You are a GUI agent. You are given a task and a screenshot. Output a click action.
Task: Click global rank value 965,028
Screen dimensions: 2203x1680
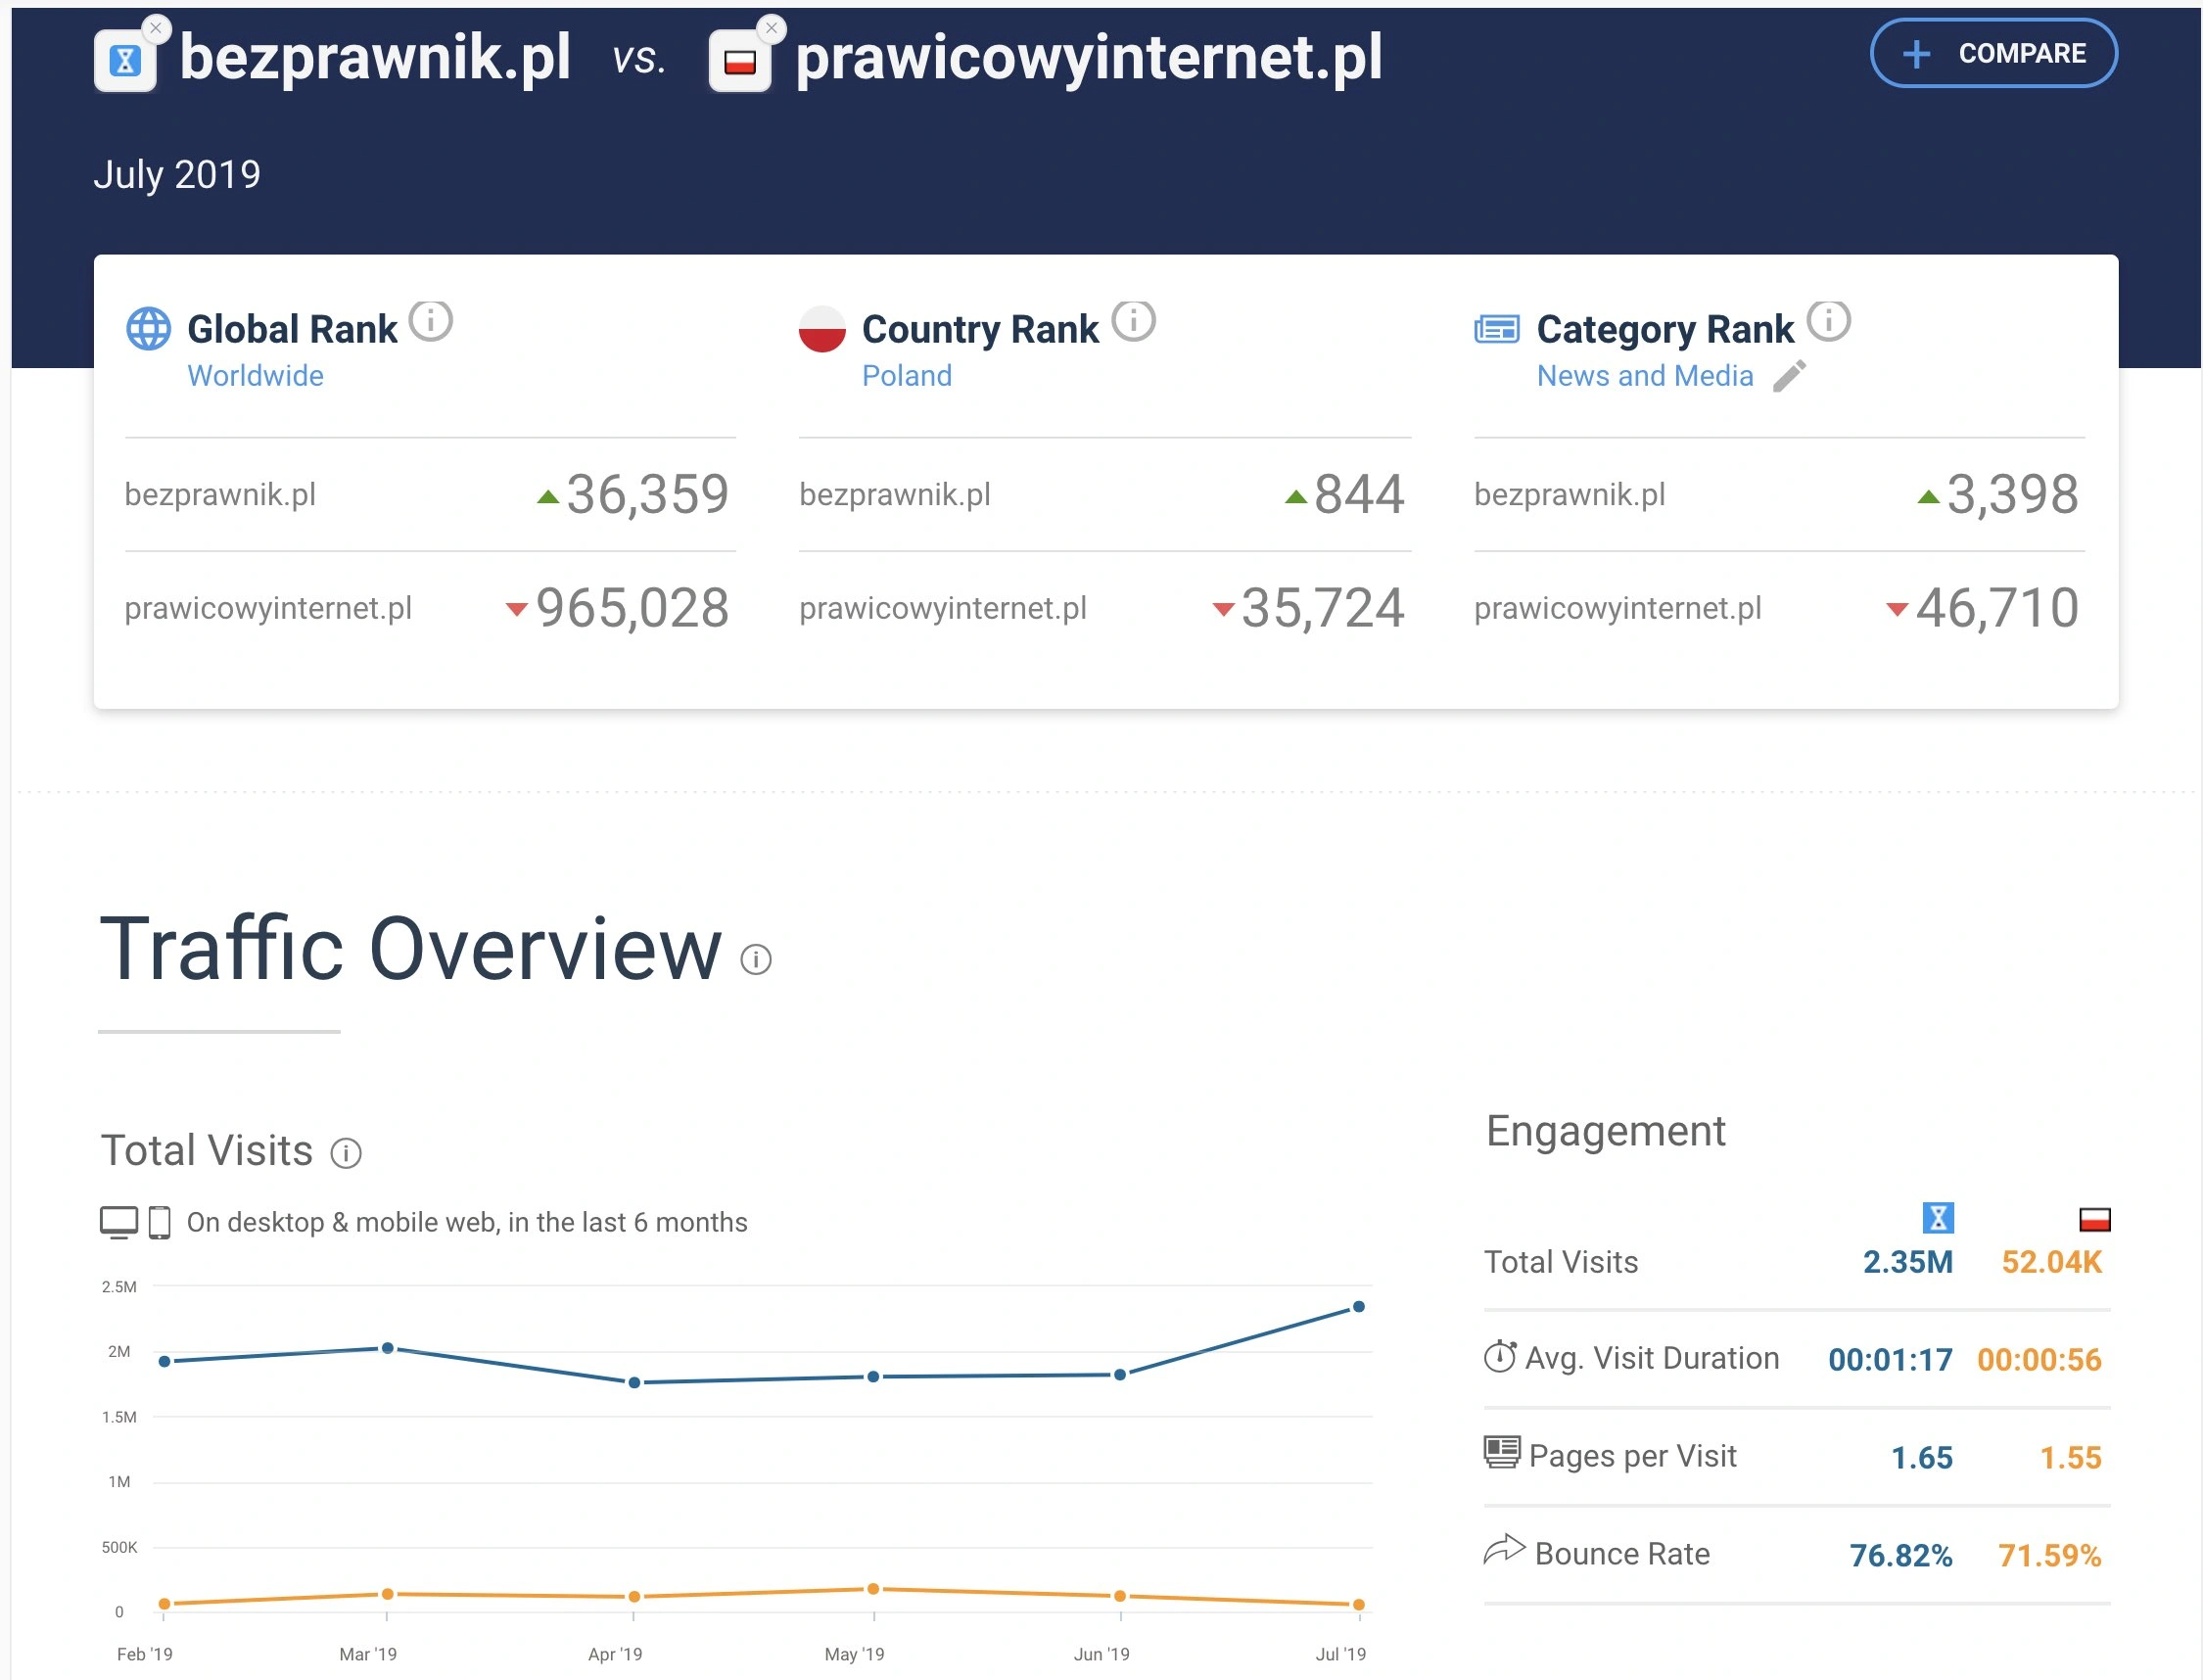(x=632, y=608)
